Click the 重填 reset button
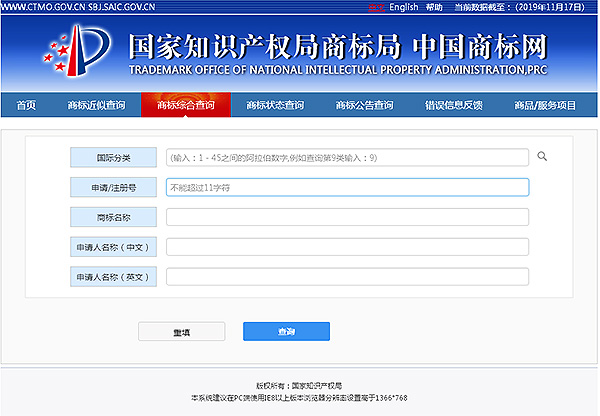The image size is (600, 416). click(181, 331)
